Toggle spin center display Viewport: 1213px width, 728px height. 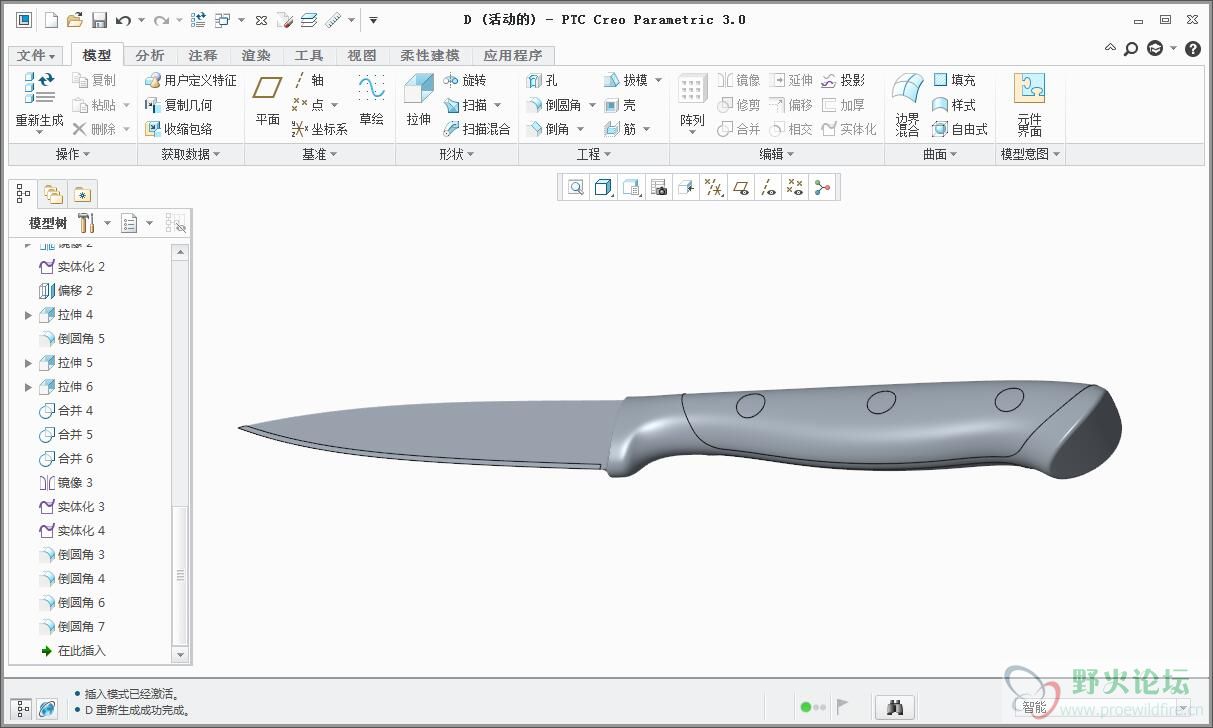tap(823, 187)
